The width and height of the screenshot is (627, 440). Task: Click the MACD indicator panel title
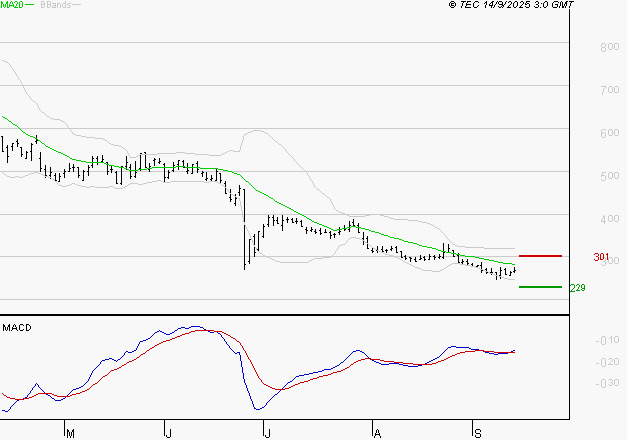click(x=16, y=327)
